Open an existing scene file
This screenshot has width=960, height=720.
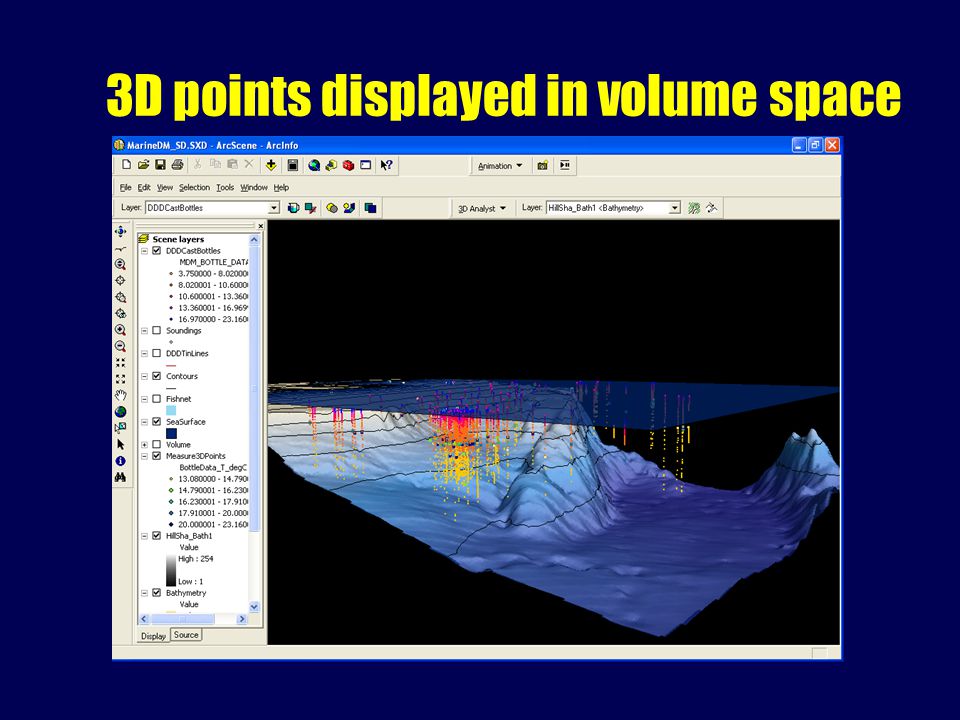coord(143,165)
